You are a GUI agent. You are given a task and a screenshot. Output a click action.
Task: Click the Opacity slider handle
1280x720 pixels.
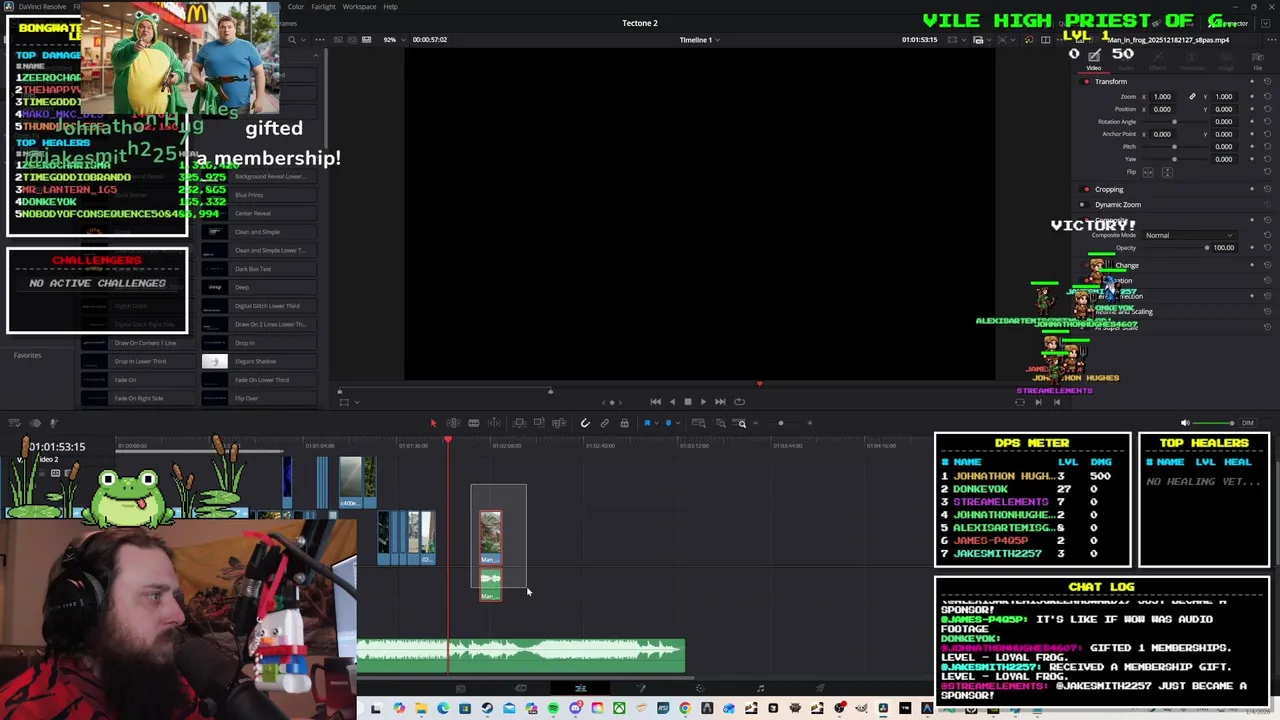tap(1207, 248)
